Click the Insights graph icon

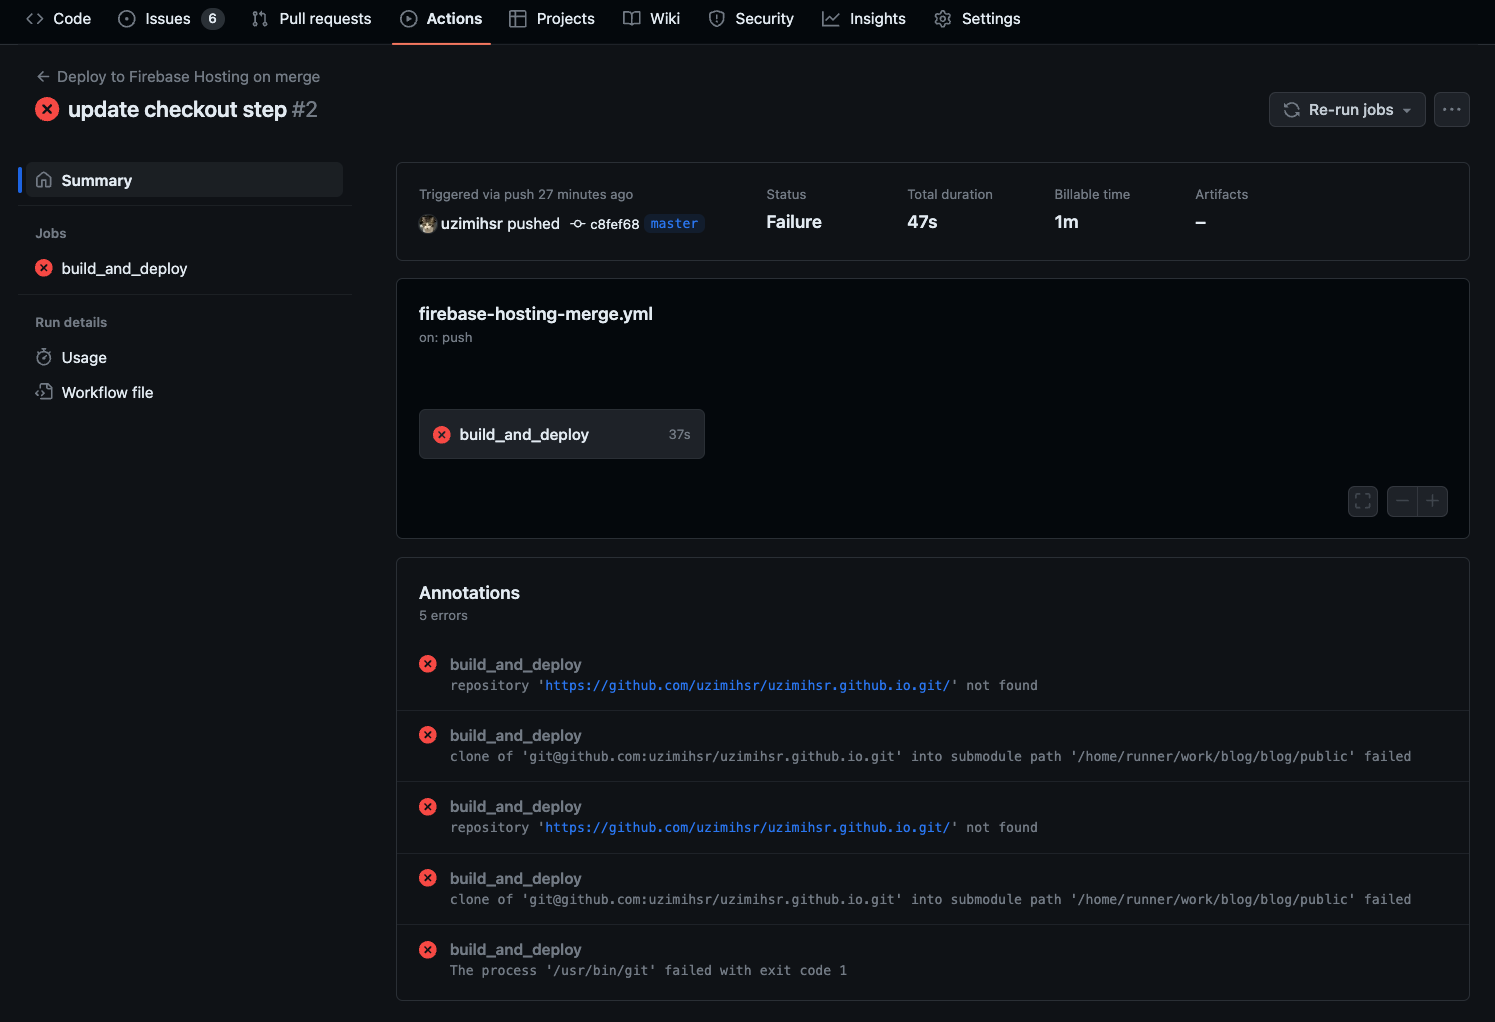(x=831, y=19)
